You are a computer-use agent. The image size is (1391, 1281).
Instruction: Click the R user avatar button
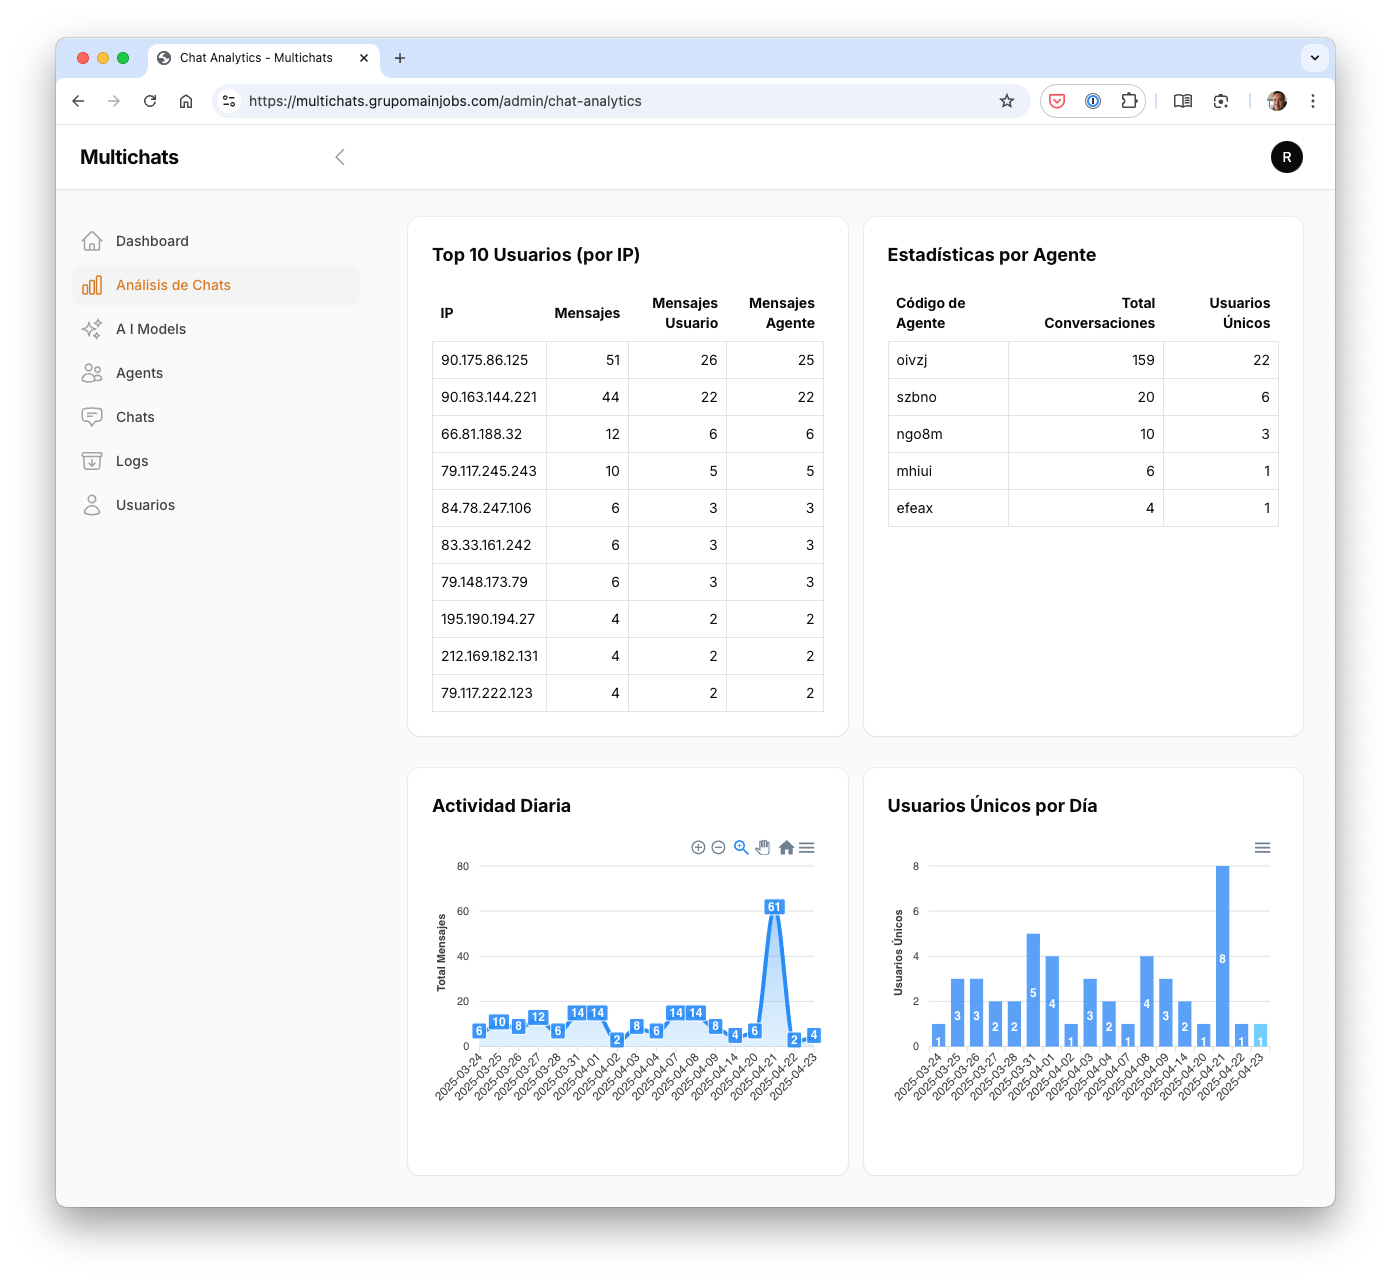click(x=1286, y=157)
